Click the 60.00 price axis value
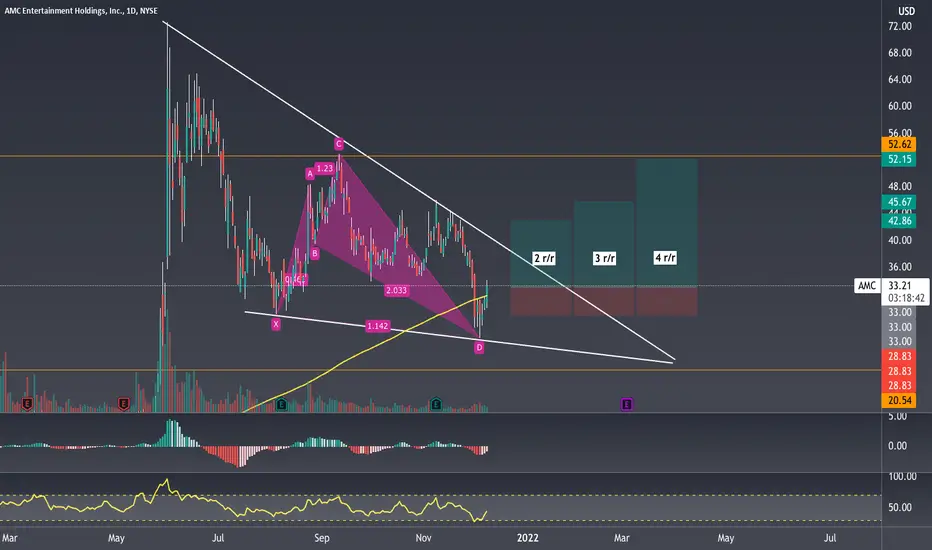Screen dimensions: 932x550 900,106
